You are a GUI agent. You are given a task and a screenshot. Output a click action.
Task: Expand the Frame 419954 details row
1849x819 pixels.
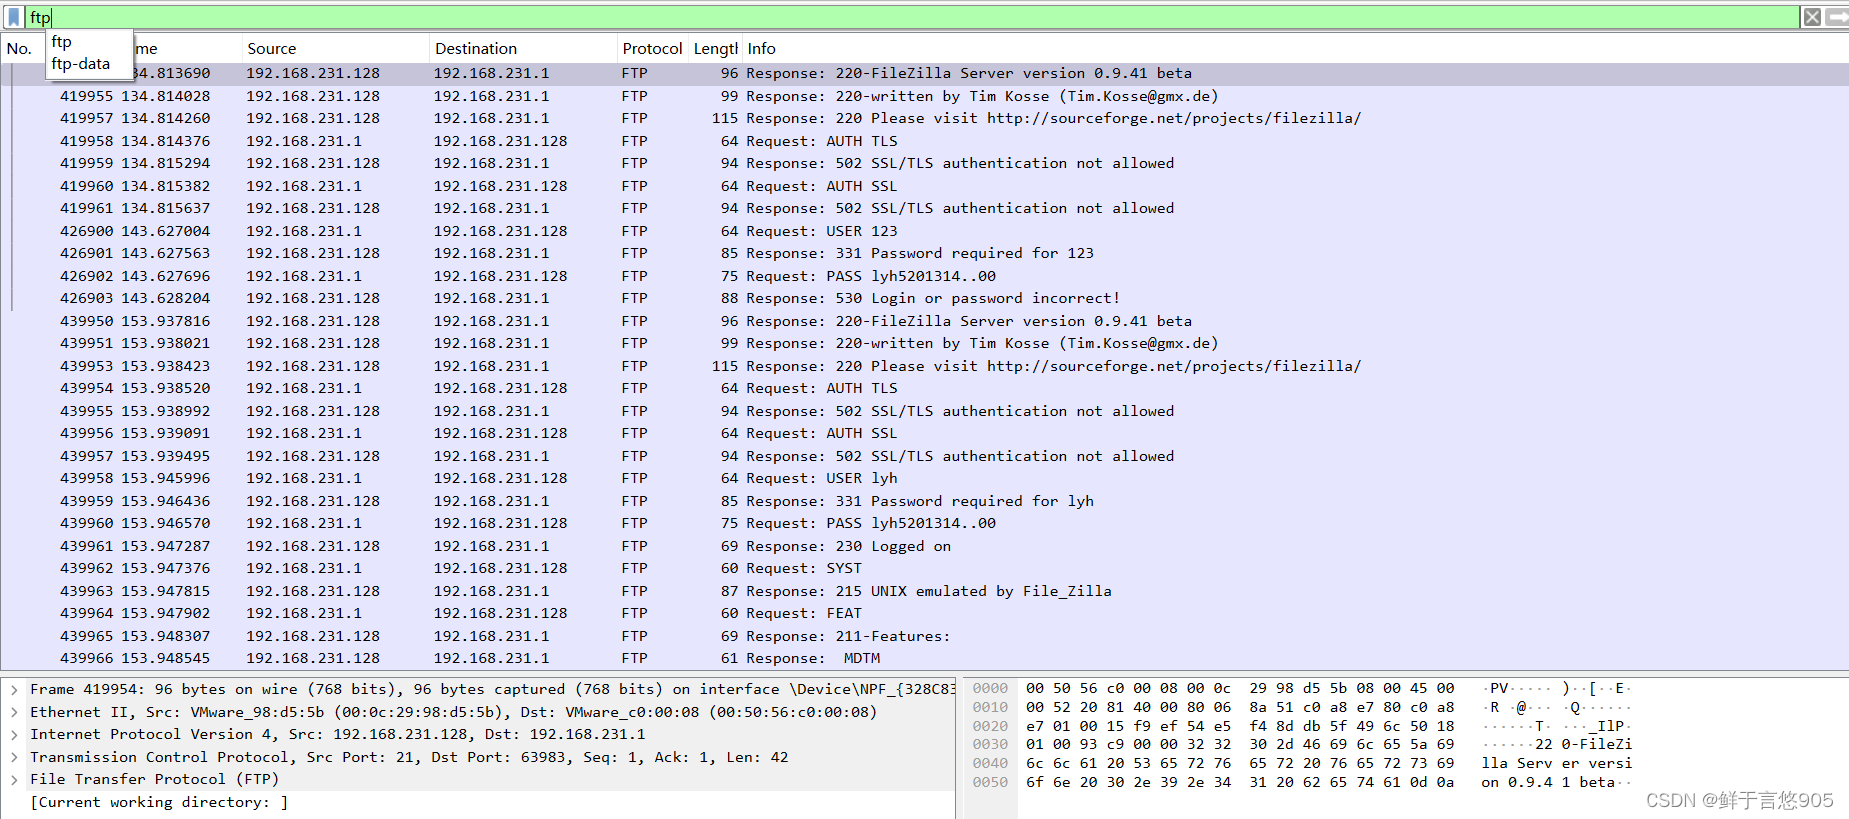(x=14, y=689)
